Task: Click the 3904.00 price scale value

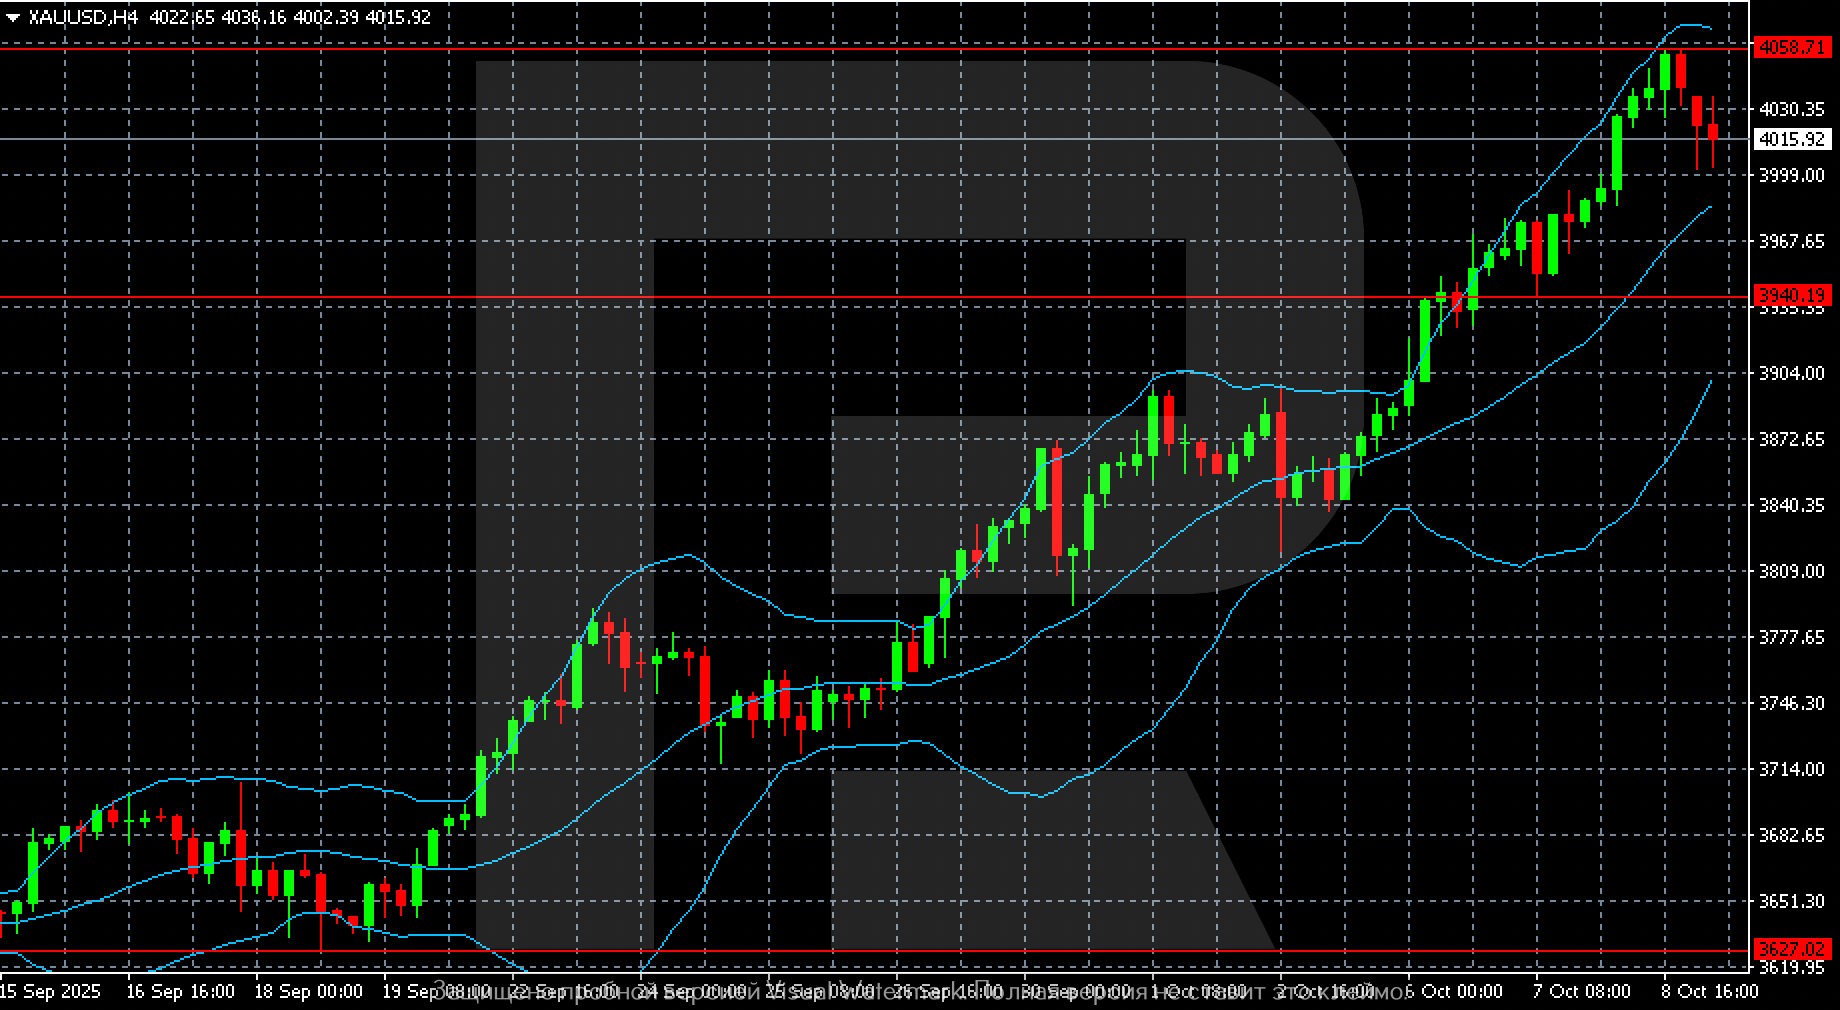Action: [1793, 371]
